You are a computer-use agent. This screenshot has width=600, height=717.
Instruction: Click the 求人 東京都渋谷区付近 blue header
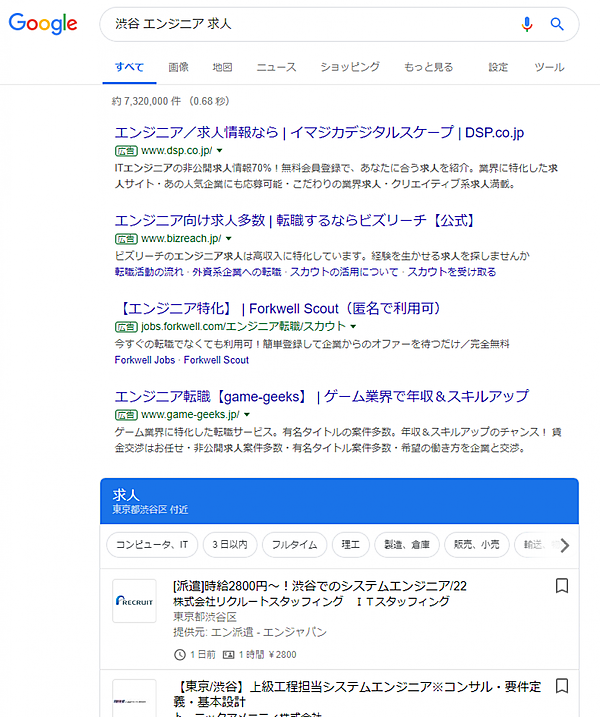339,501
